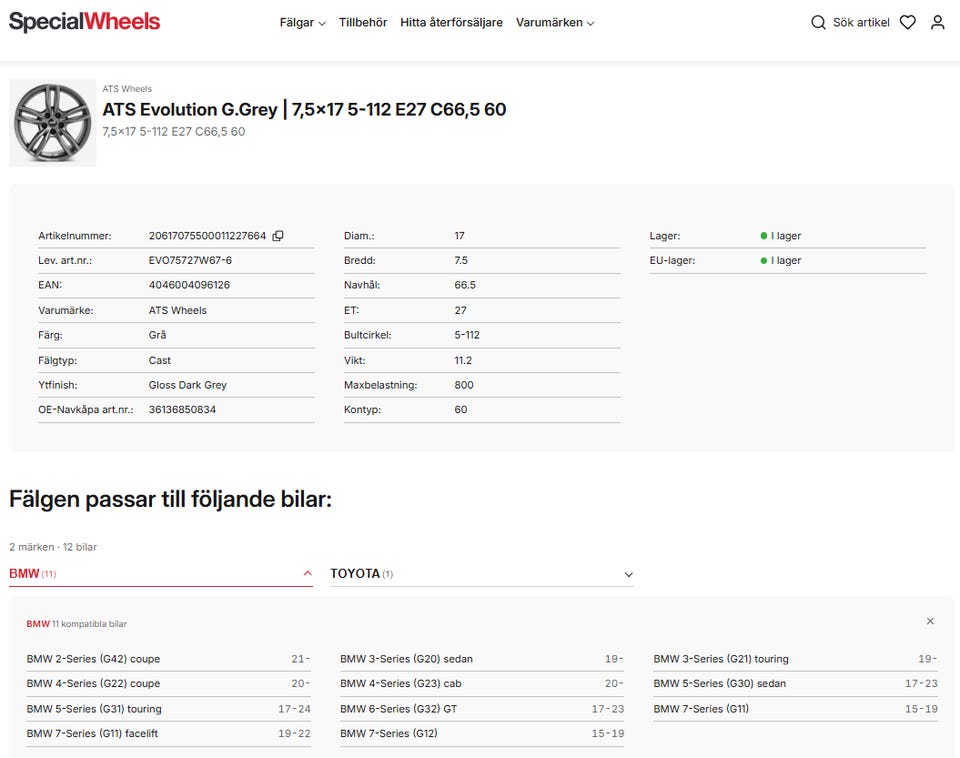Click the Ytfinish value Gloss Dark Grey
960x758 pixels.
[187, 385]
